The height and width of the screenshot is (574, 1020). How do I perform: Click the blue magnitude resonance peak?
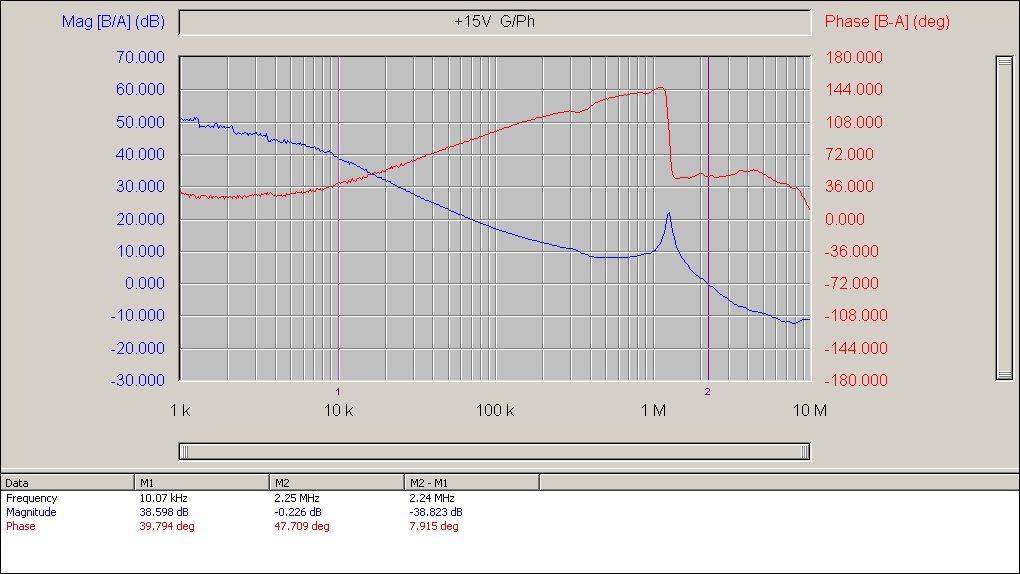coord(668,214)
